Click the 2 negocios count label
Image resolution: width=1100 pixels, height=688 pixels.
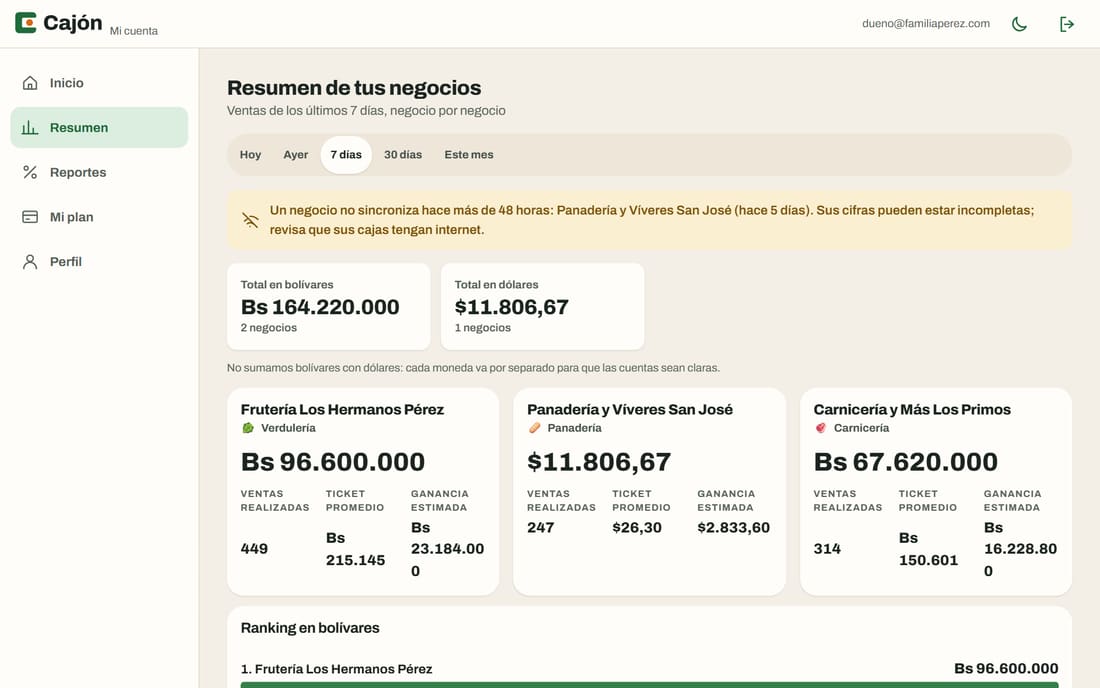[x=269, y=328]
